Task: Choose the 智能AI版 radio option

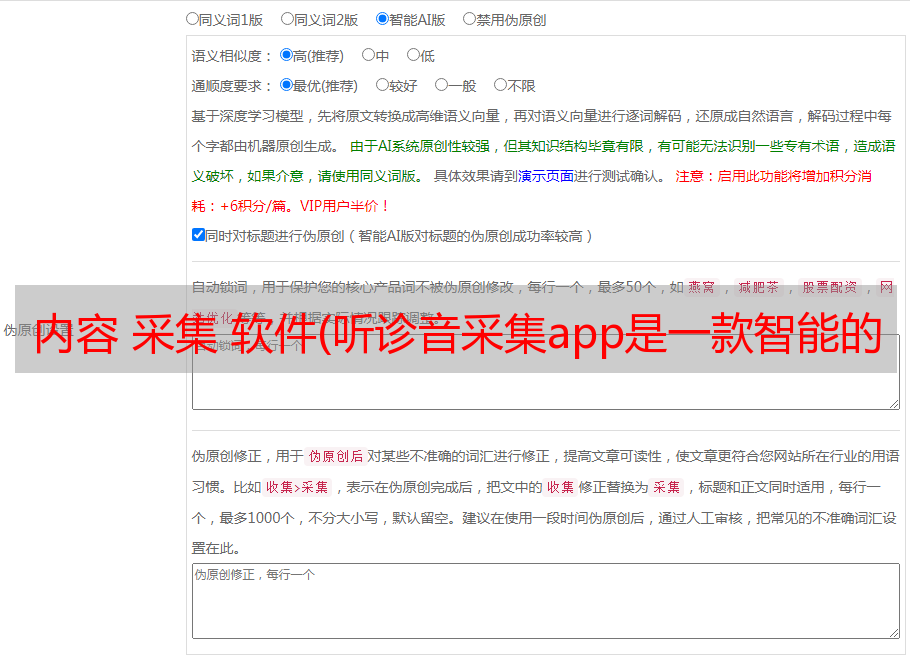Action: point(382,19)
